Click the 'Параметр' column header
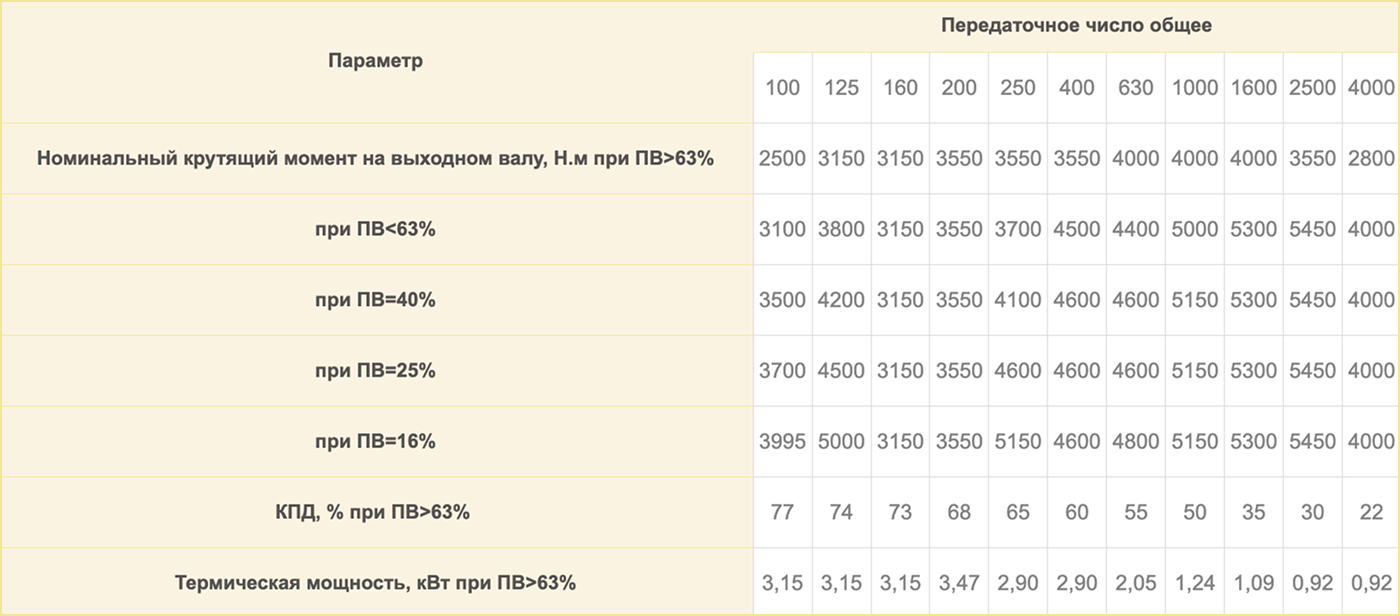1400x616 pixels. point(376,61)
